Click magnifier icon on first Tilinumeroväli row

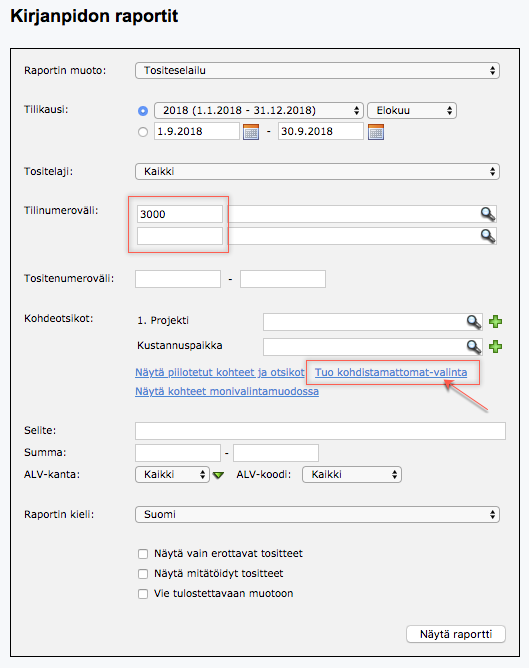point(488,214)
